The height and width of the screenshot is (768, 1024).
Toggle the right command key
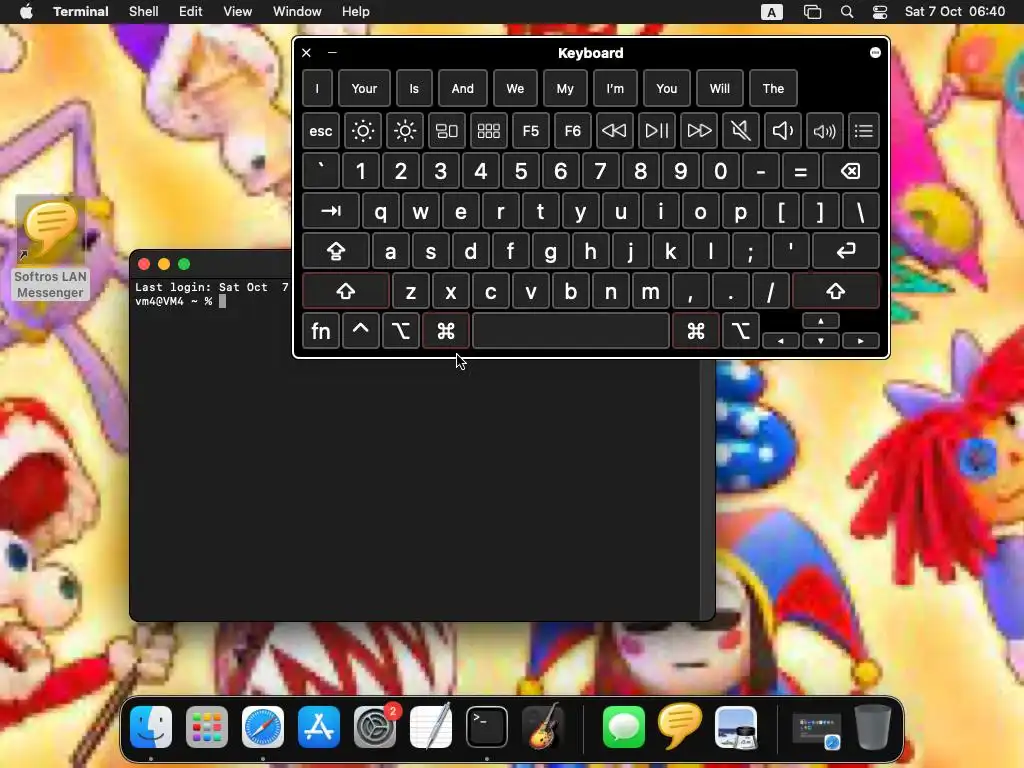696,331
